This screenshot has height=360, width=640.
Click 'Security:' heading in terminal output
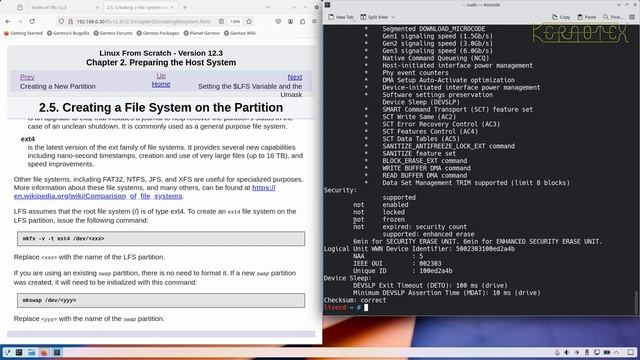(340, 190)
